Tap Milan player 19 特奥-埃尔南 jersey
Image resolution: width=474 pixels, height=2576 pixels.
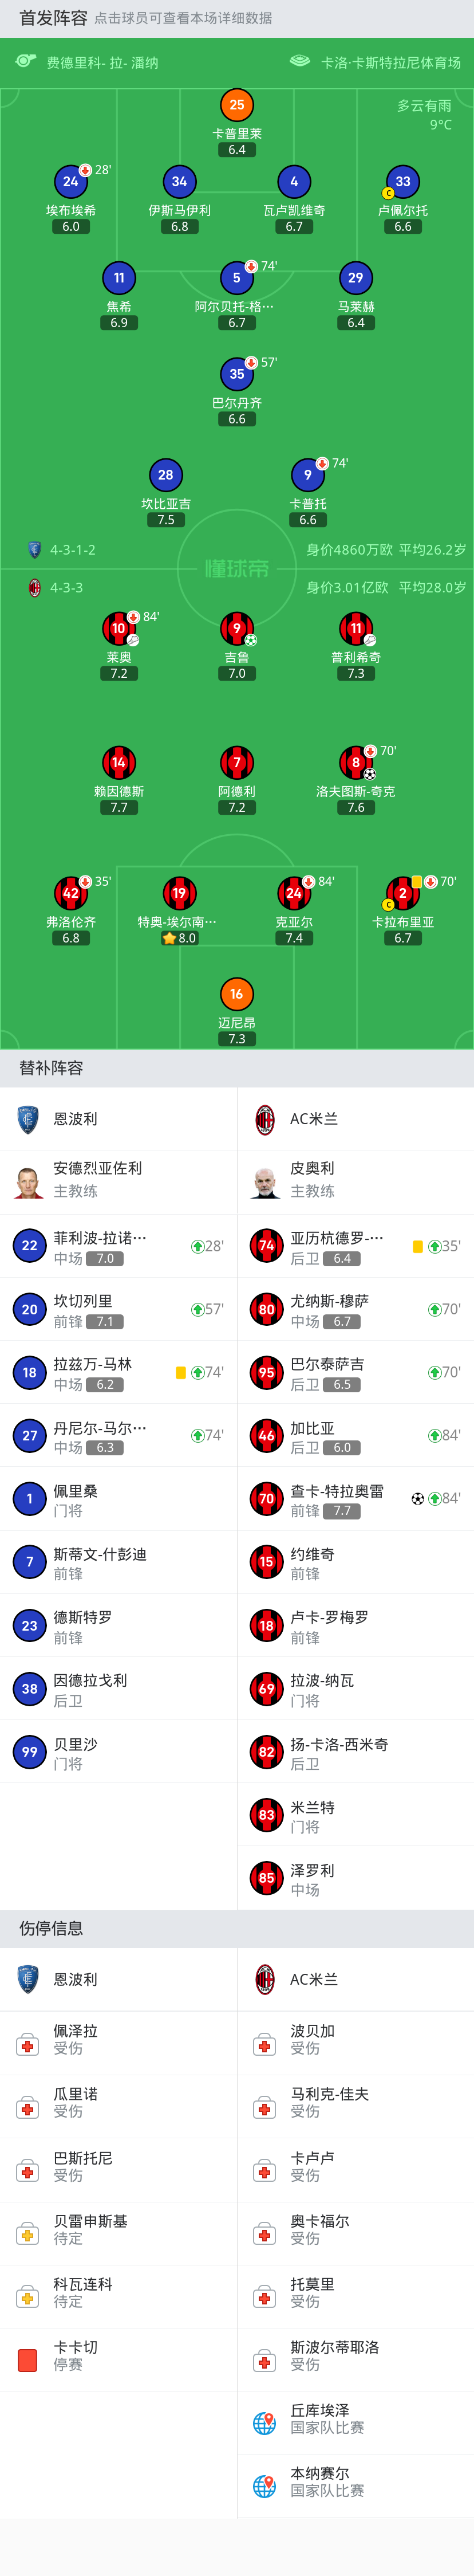tap(179, 894)
